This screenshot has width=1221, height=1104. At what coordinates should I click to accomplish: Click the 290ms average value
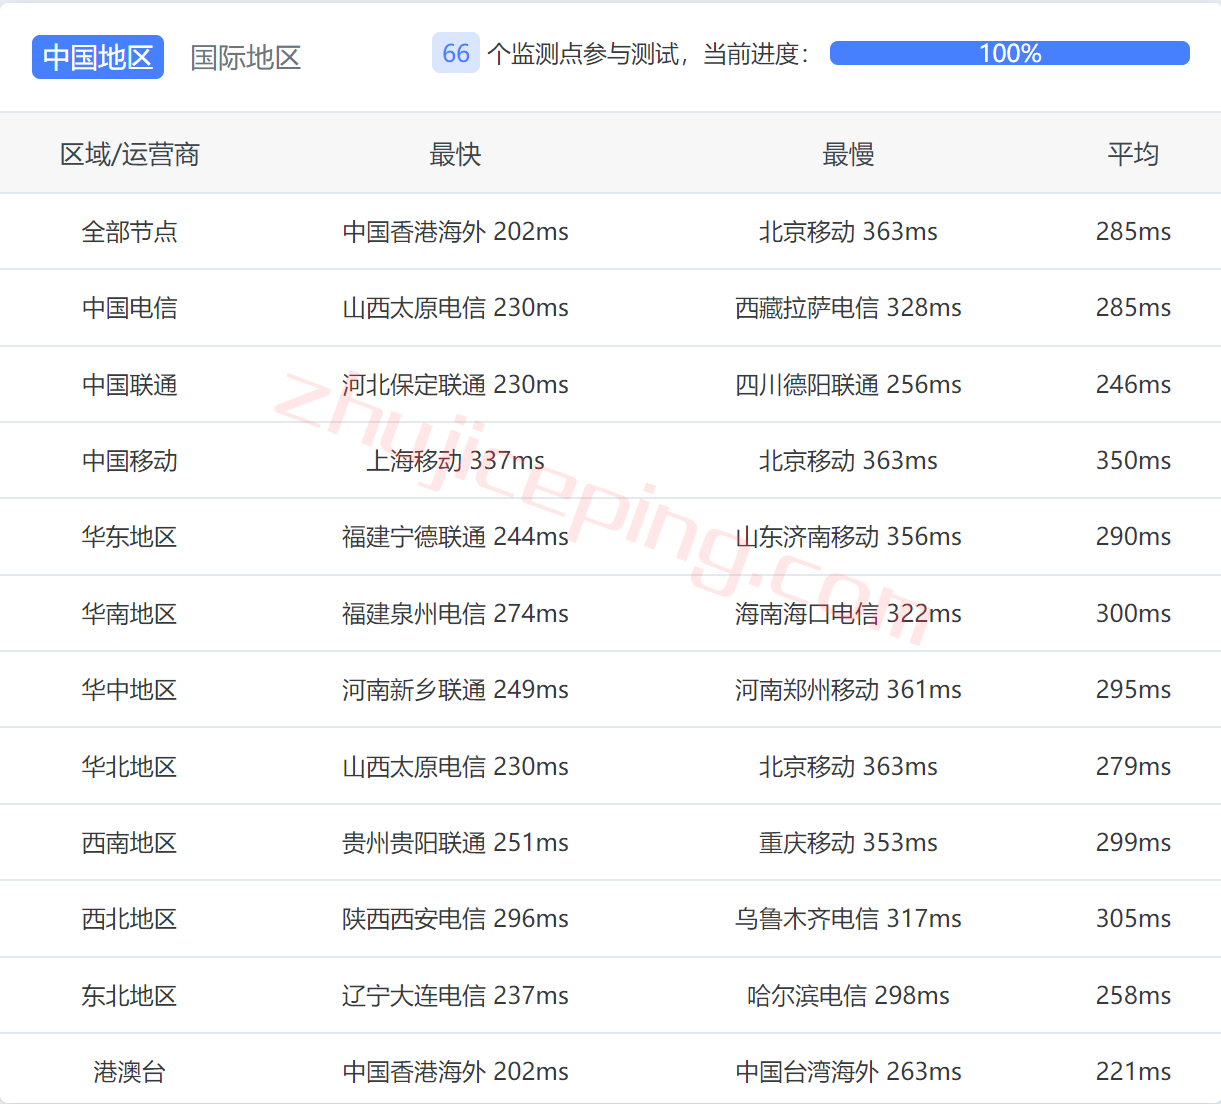1133,537
